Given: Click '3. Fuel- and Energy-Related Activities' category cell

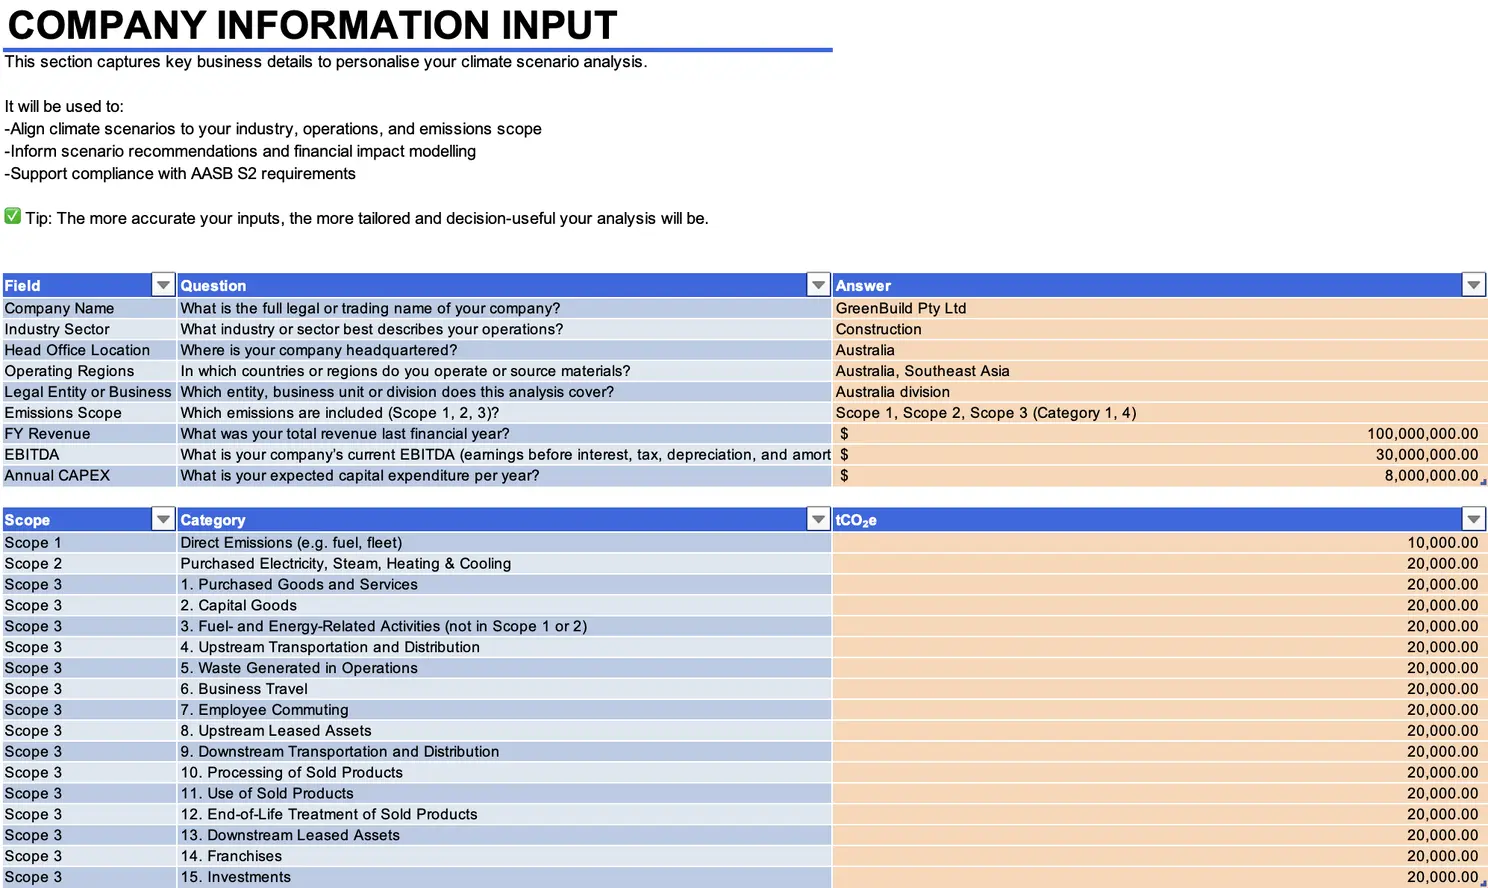Looking at the screenshot, I should [504, 627].
